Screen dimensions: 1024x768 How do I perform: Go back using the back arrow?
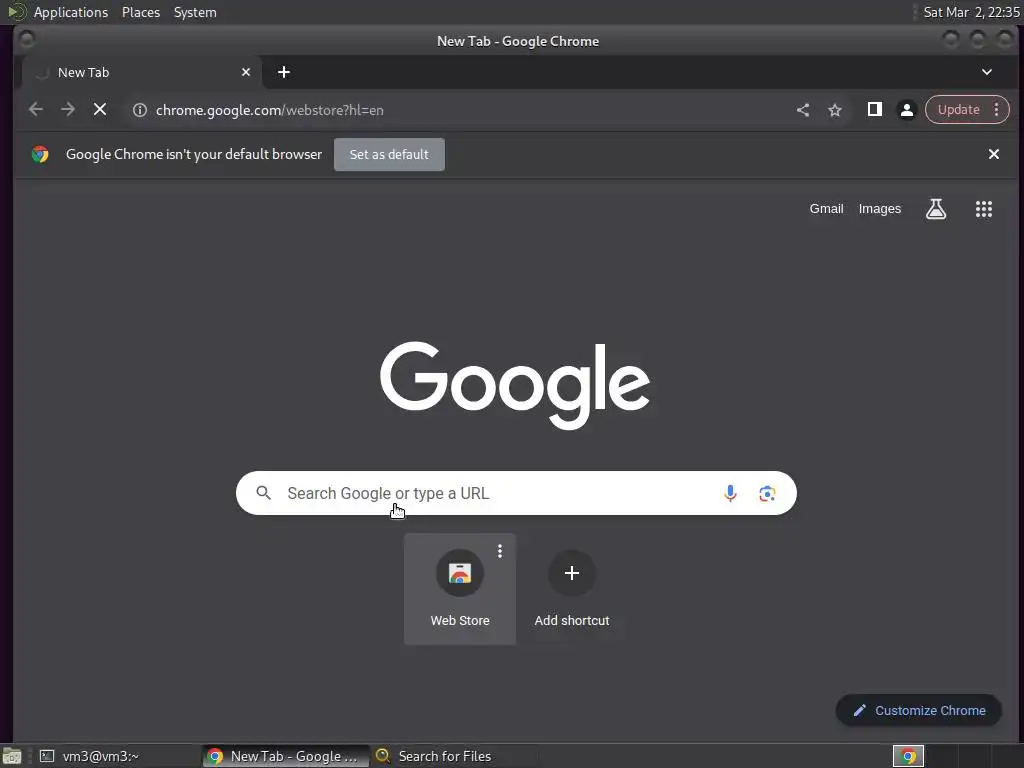[x=36, y=110]
